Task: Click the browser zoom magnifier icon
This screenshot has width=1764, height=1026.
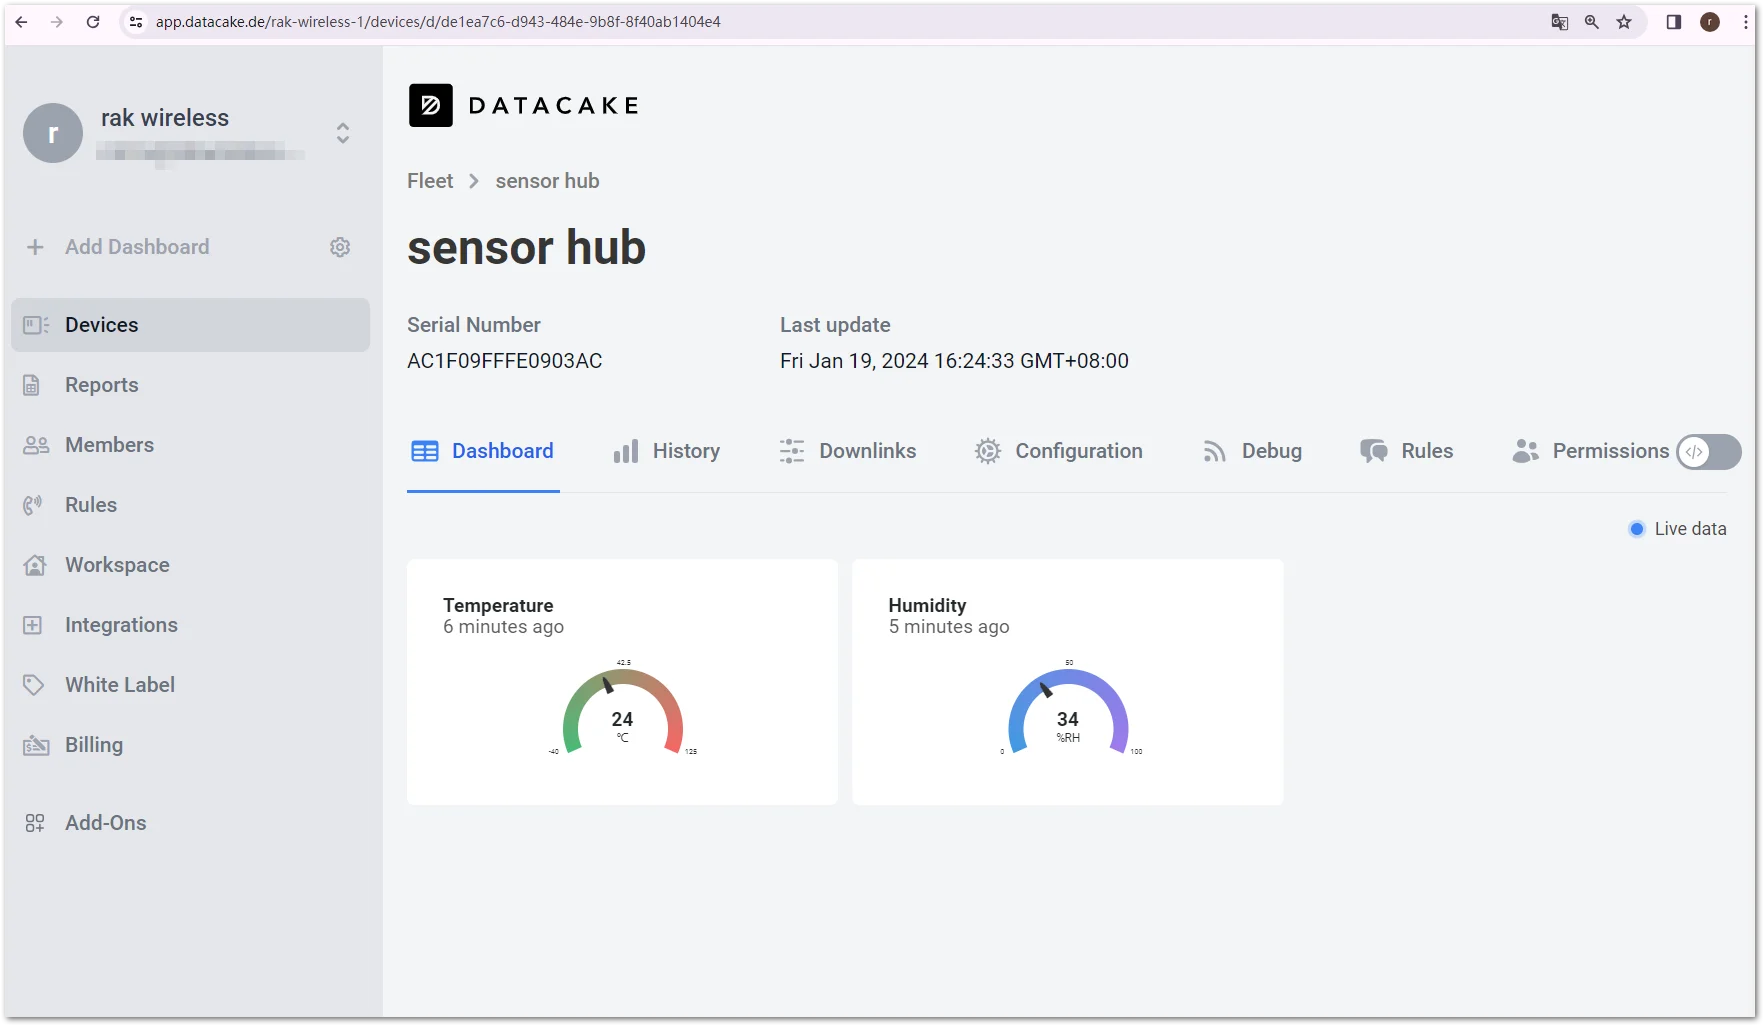Action: (x=1592, y=22)
